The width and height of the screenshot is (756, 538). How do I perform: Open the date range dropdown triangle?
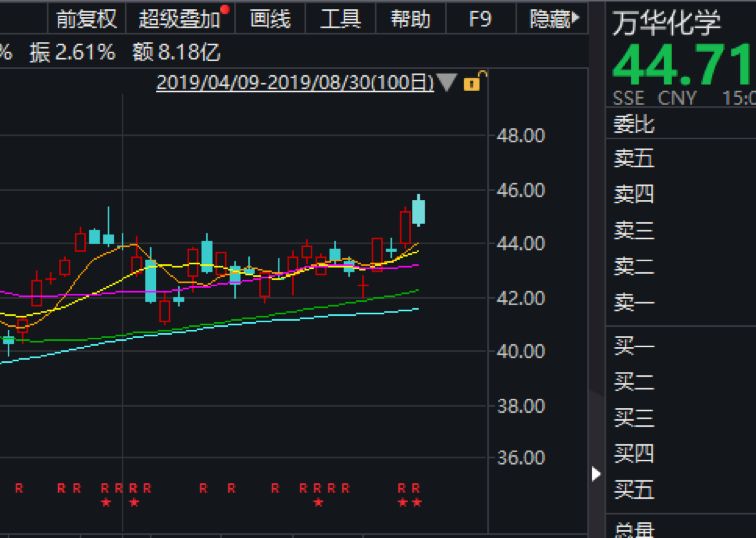pyautogui.click(x=446, y=82)
